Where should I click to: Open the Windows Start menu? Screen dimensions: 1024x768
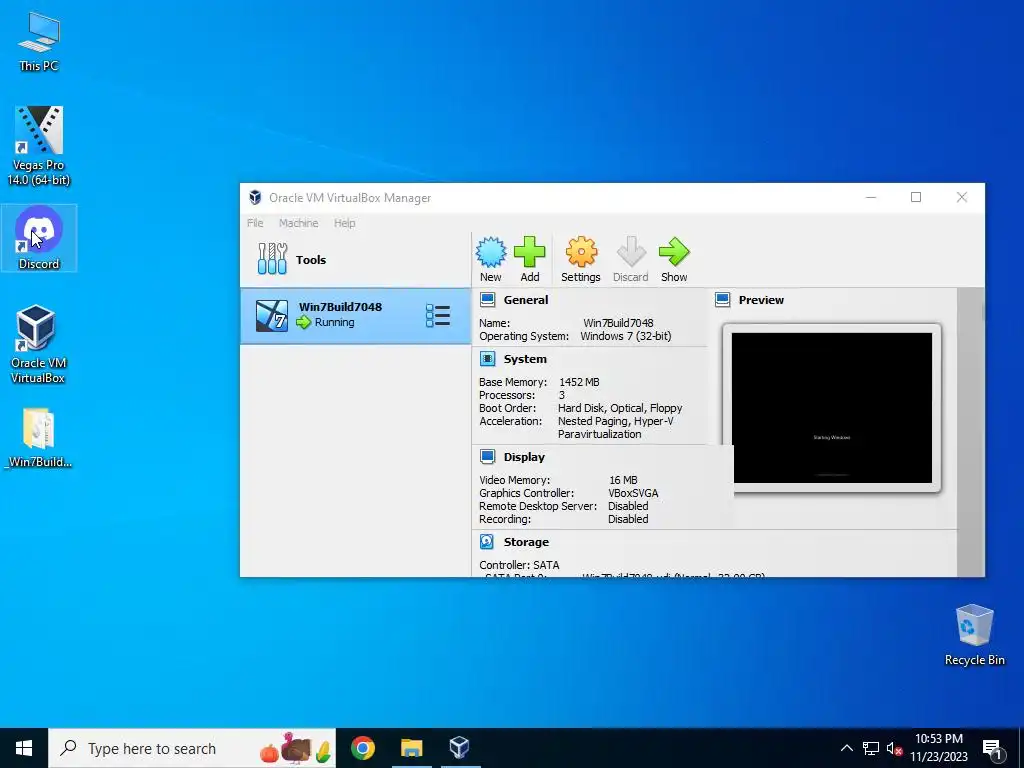(24, 748)
